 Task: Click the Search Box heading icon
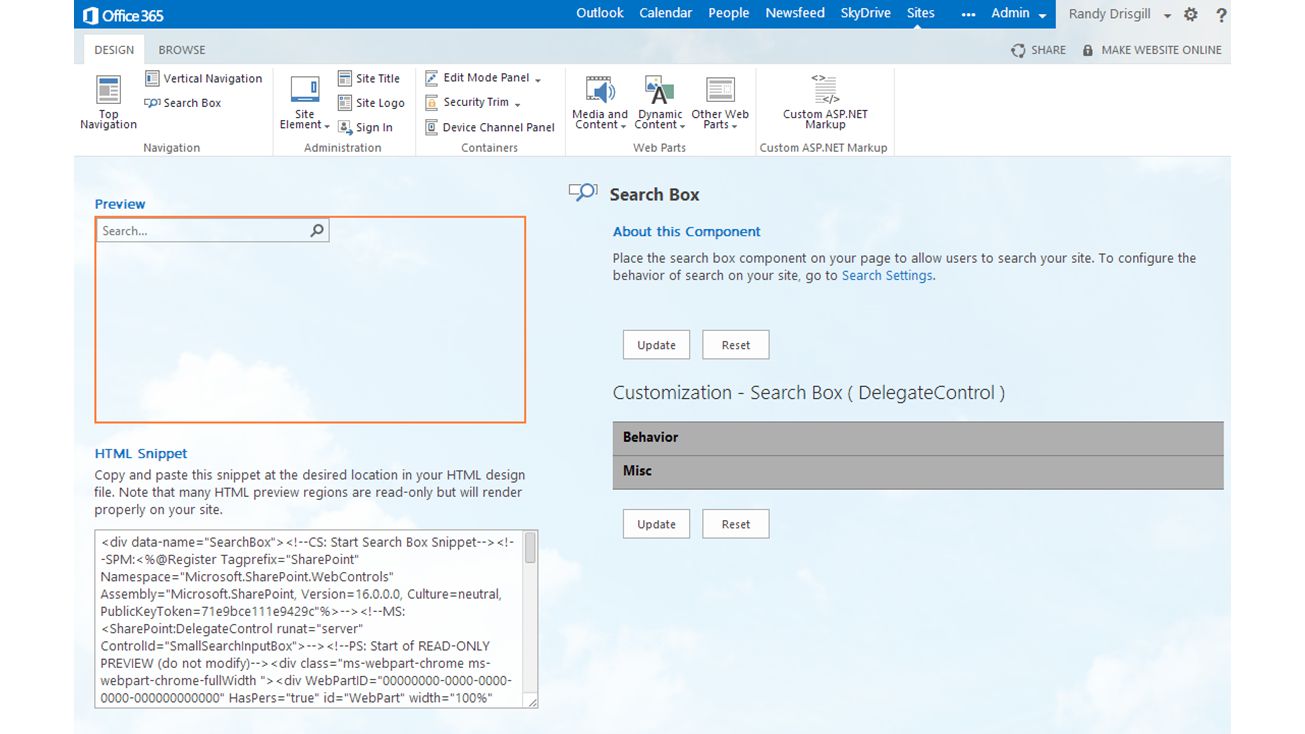(583, 192)
